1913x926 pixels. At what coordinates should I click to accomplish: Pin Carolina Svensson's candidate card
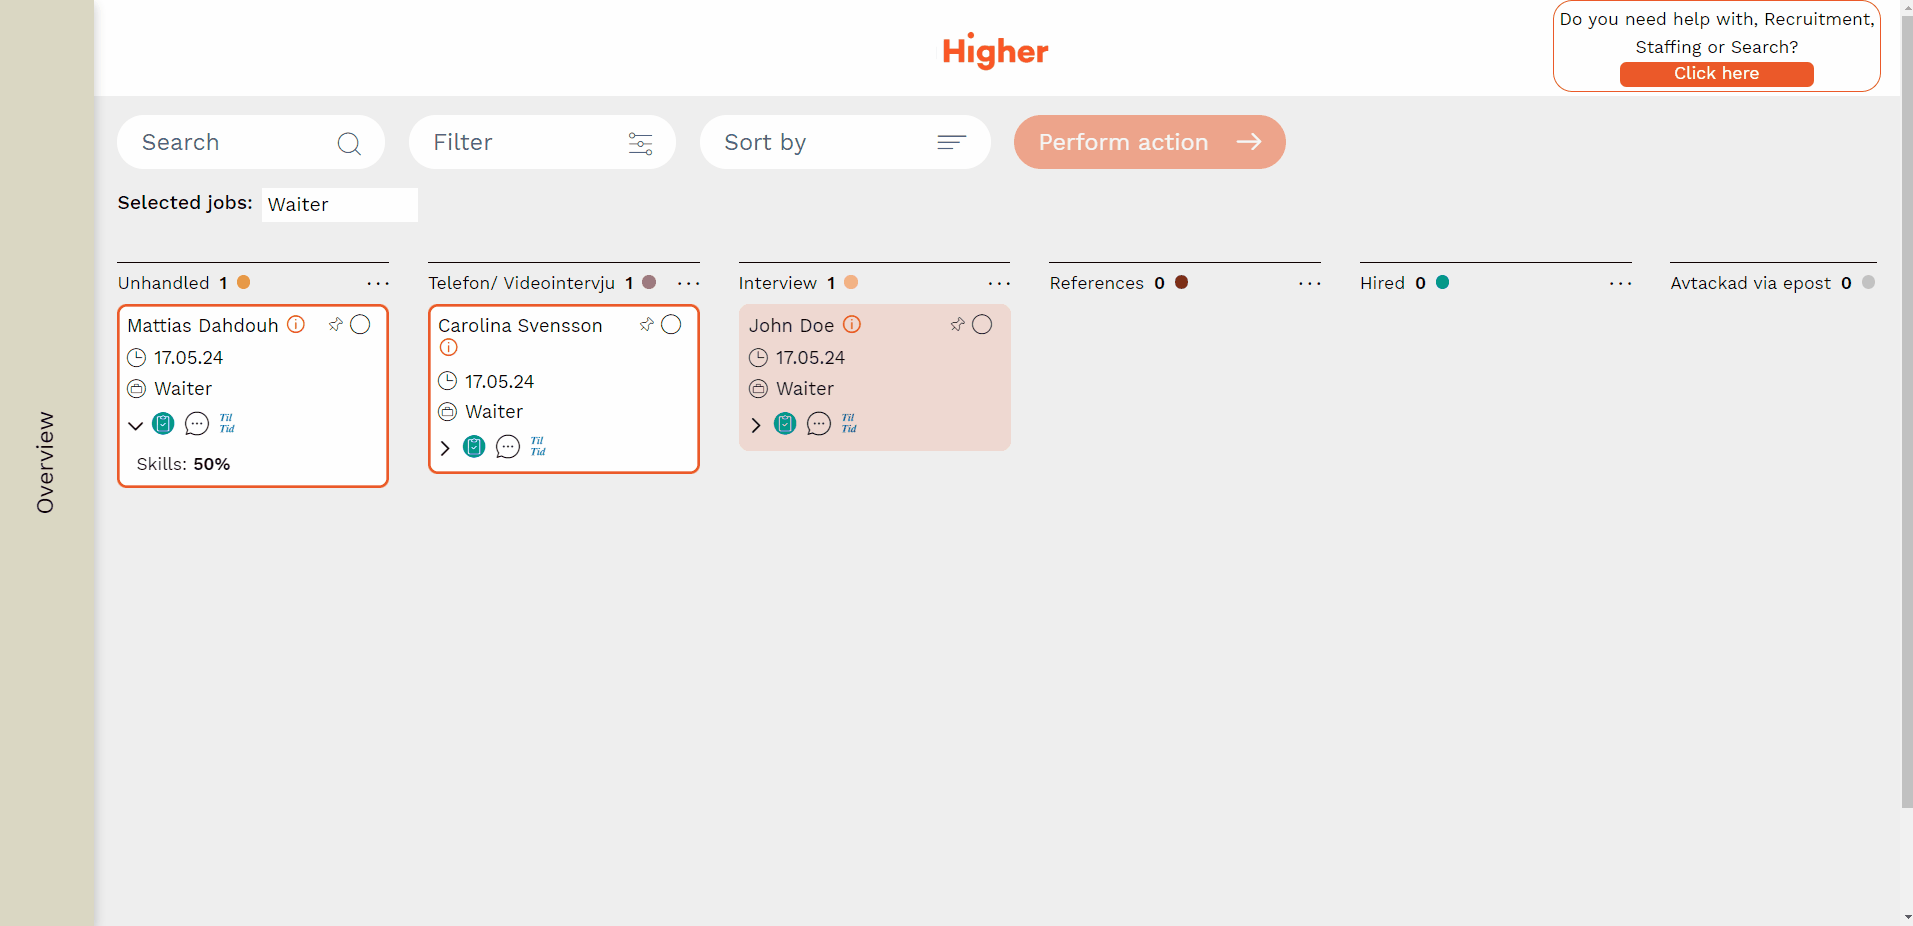coord(647,324)
